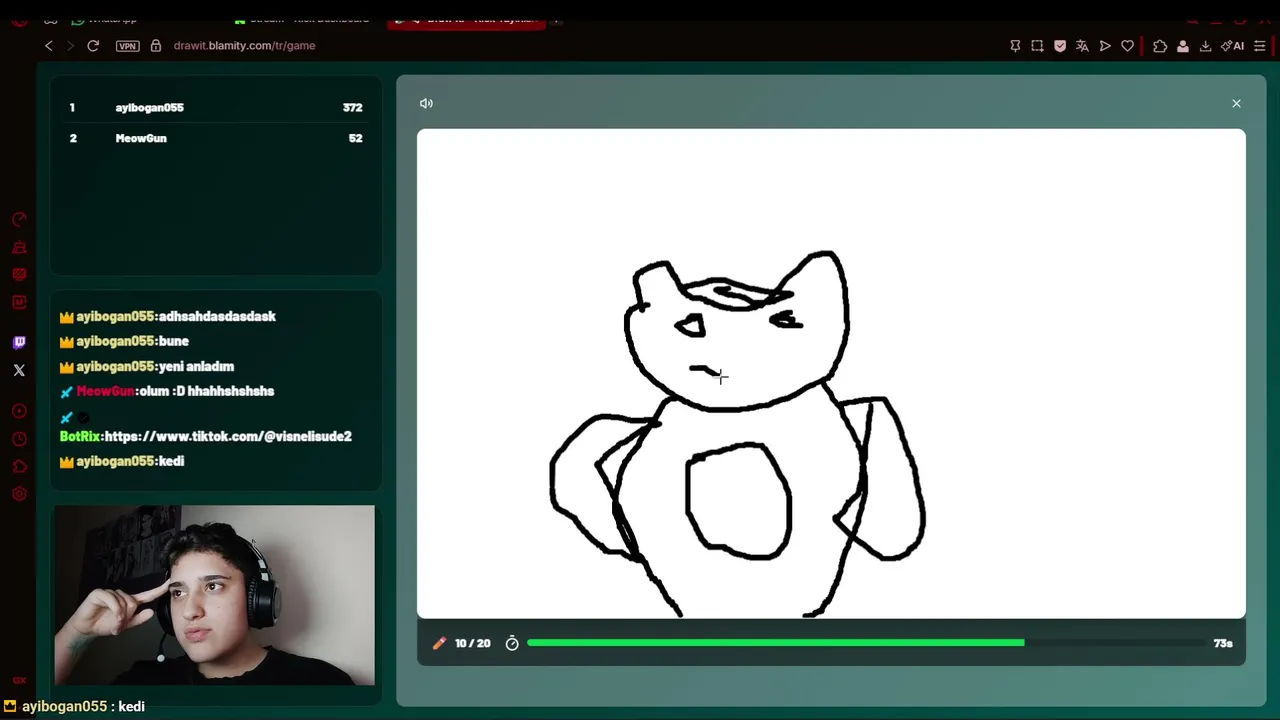1280x720 pixels.
Task: Go back one page in the browser
Action: [48, 46]
